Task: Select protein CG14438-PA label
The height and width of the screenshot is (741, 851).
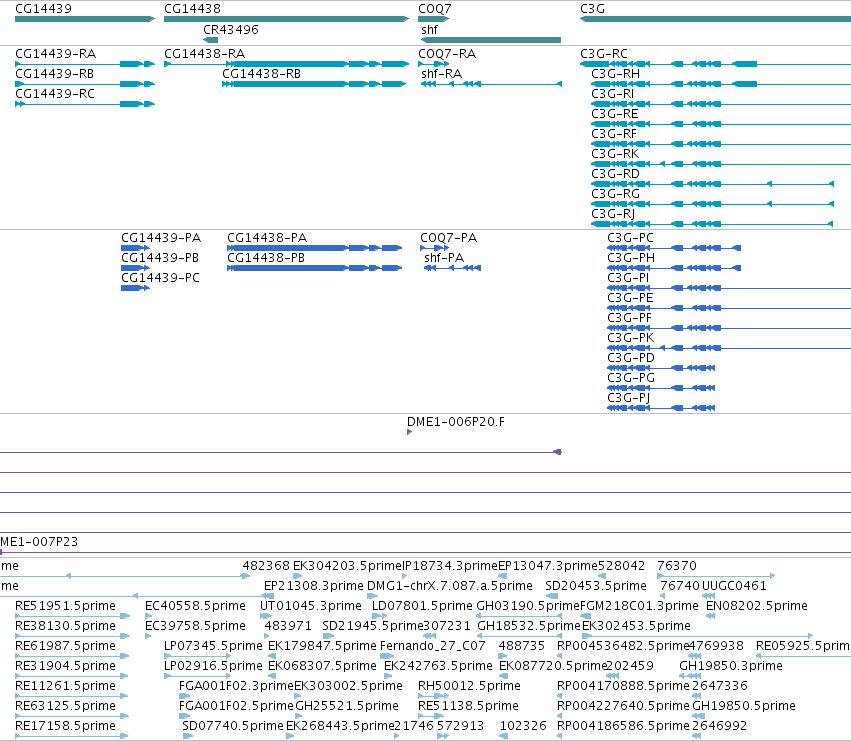Action: coord(267,238)
